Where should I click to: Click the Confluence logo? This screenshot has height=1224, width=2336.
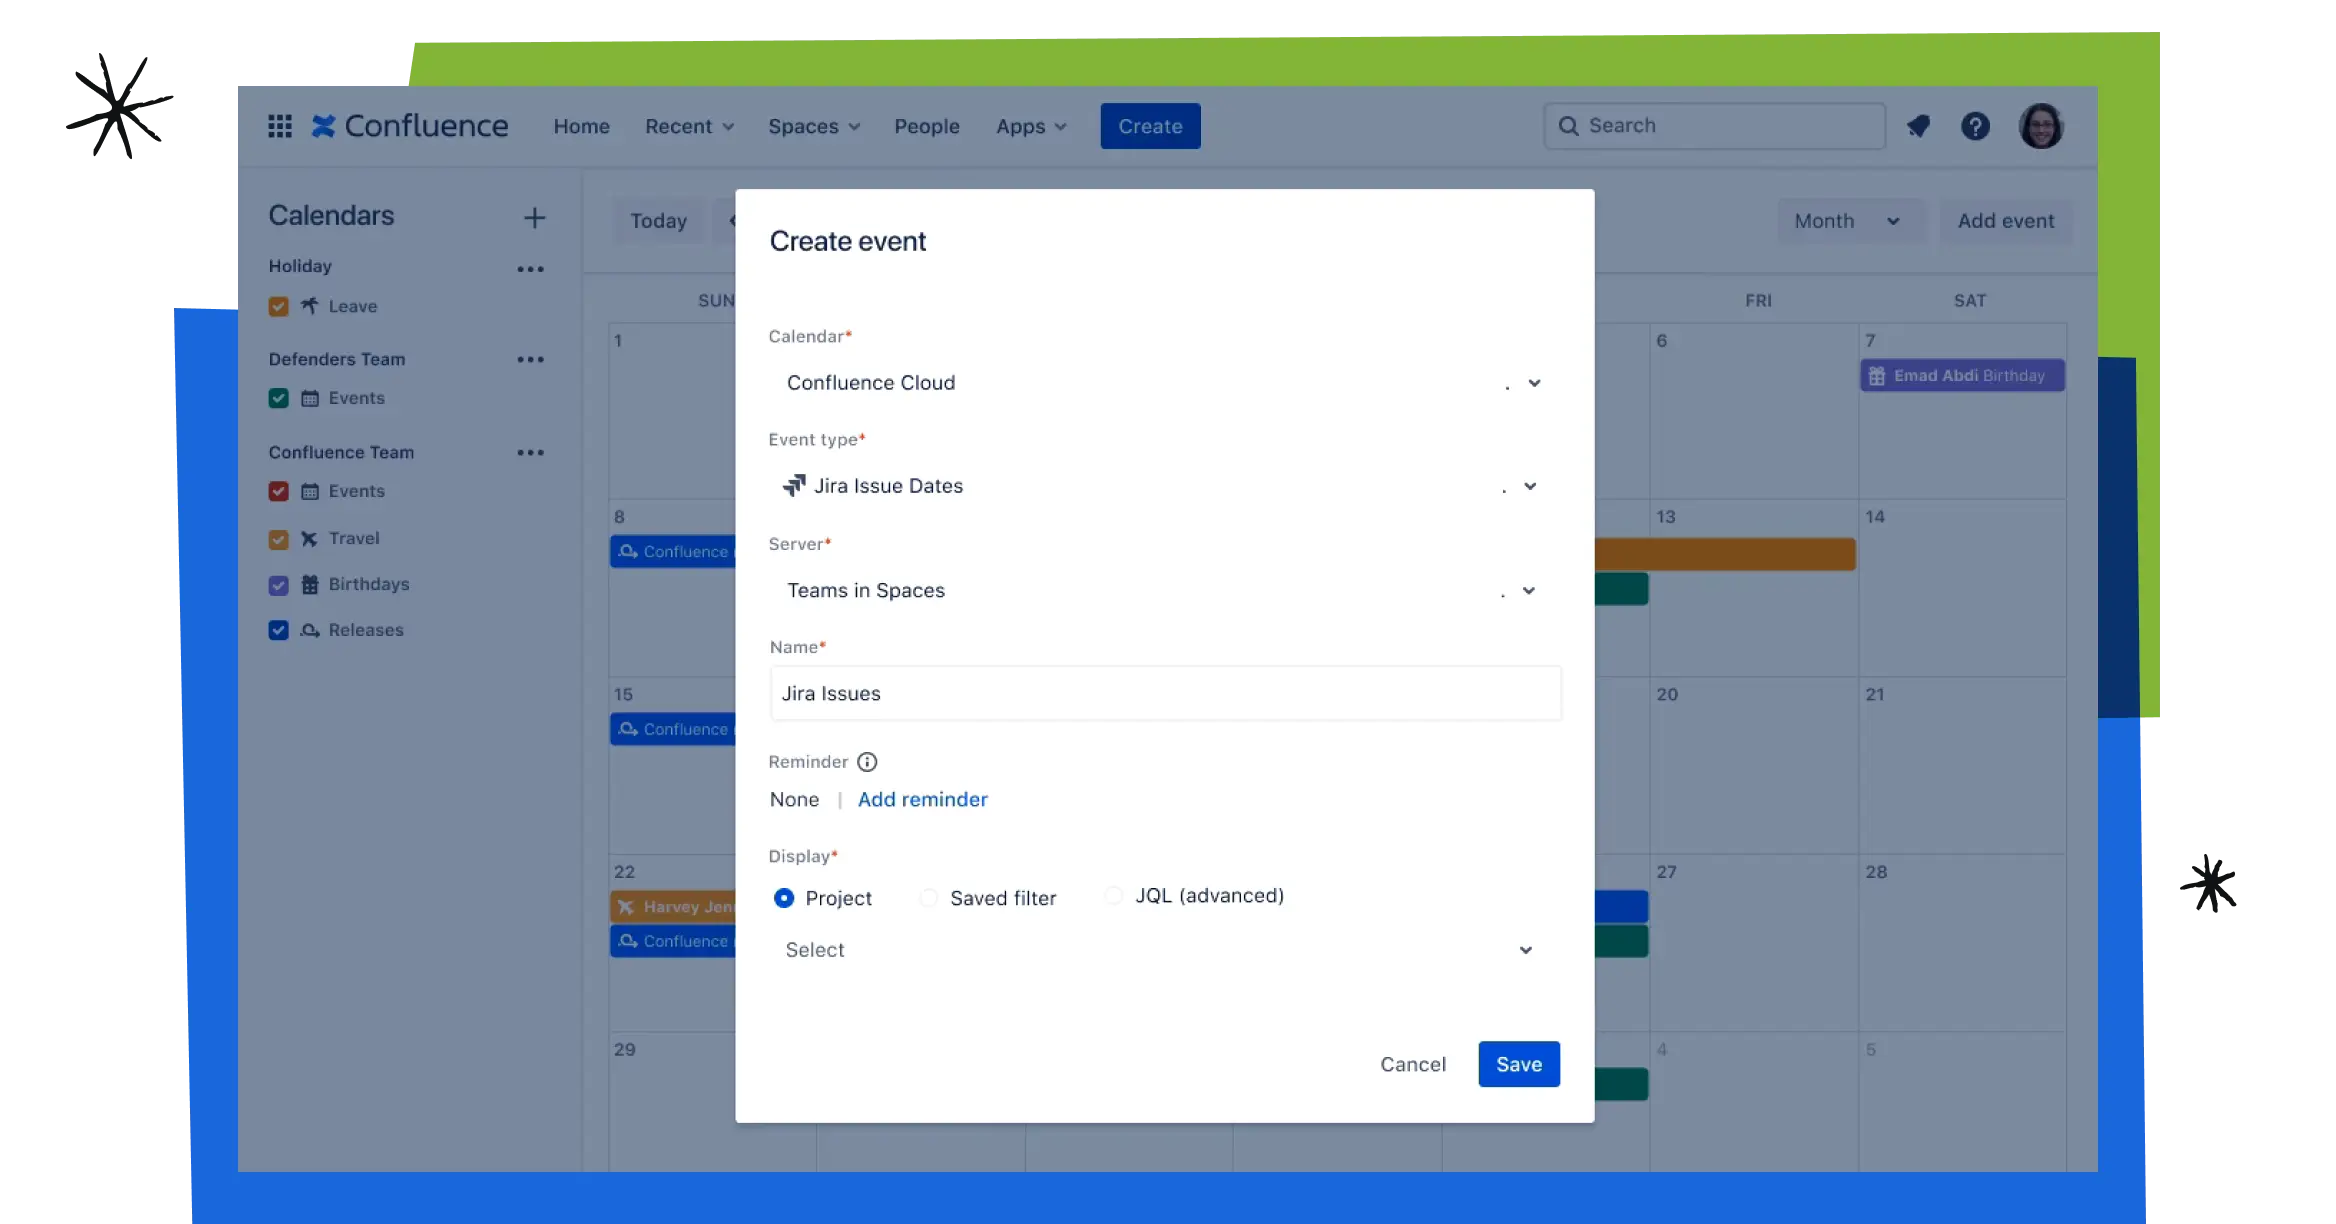[x=409, y=126]
